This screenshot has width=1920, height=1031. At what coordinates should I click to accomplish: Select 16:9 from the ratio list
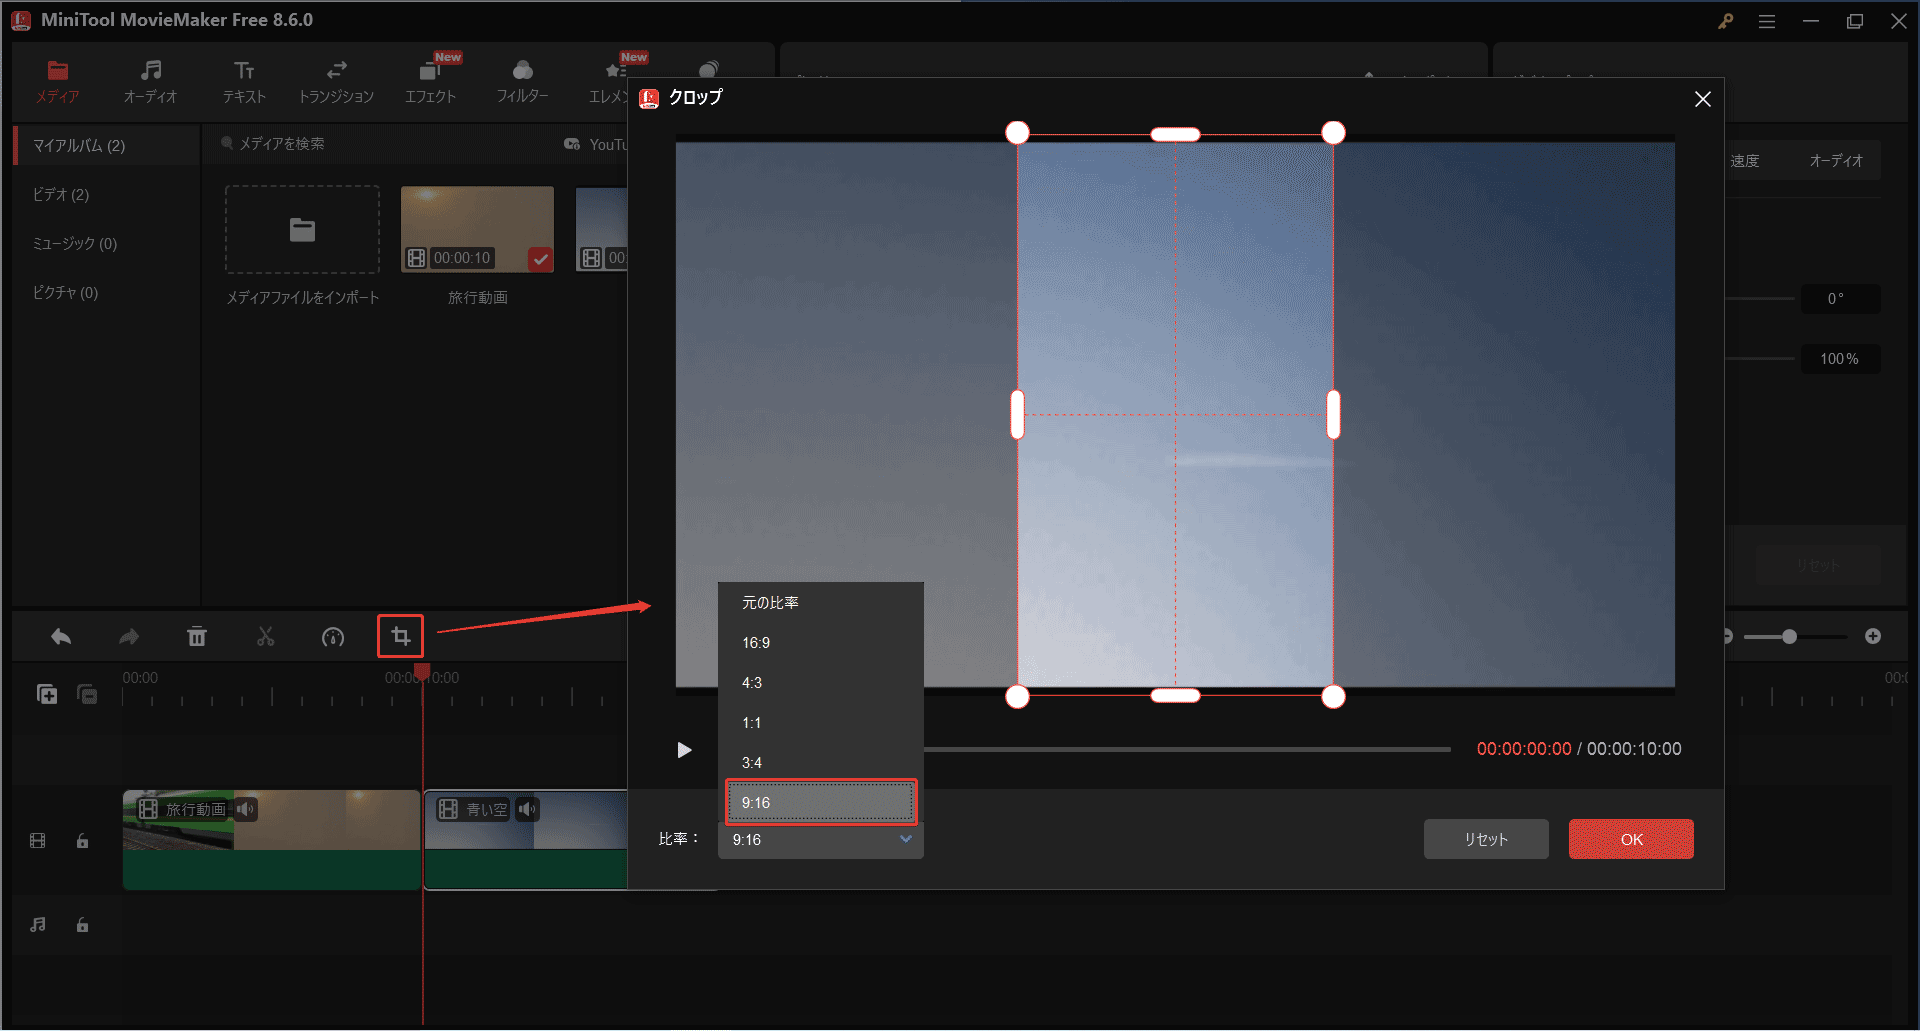[756, 643]
